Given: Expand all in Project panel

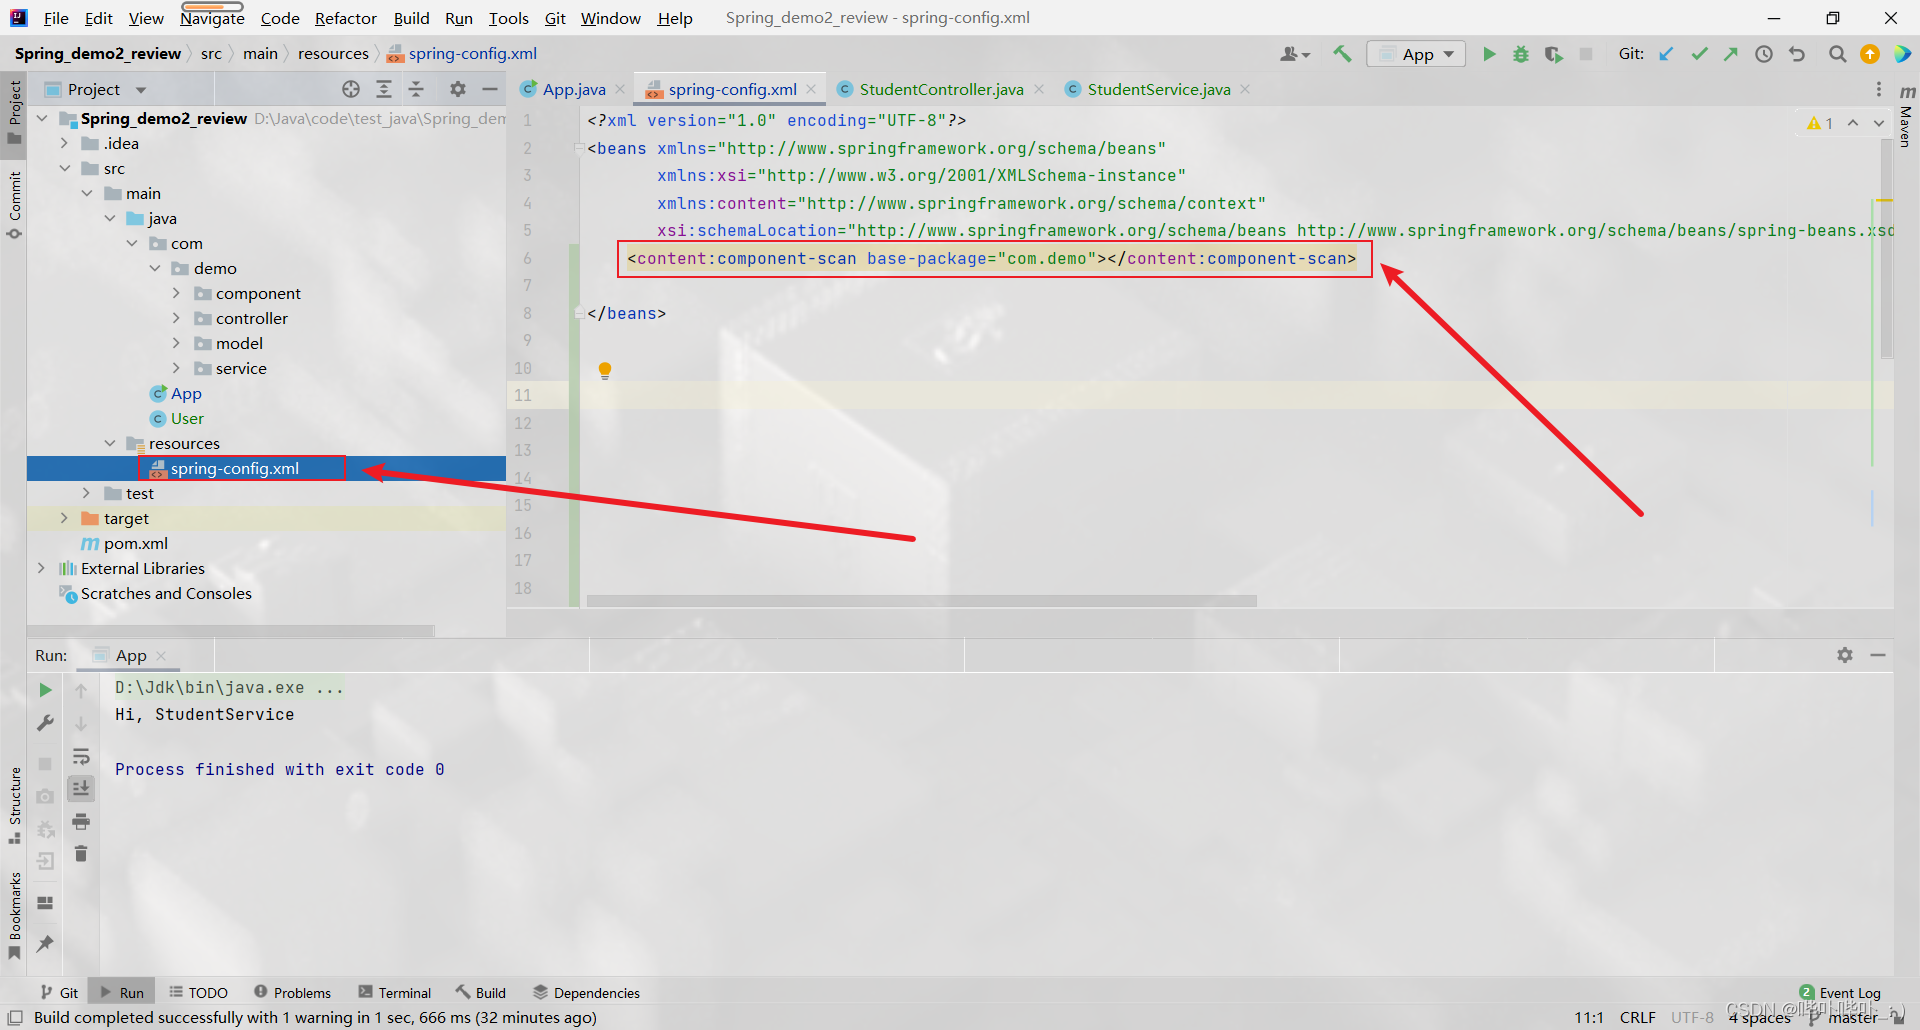Looking at the screenshot, I should point(384,89).
